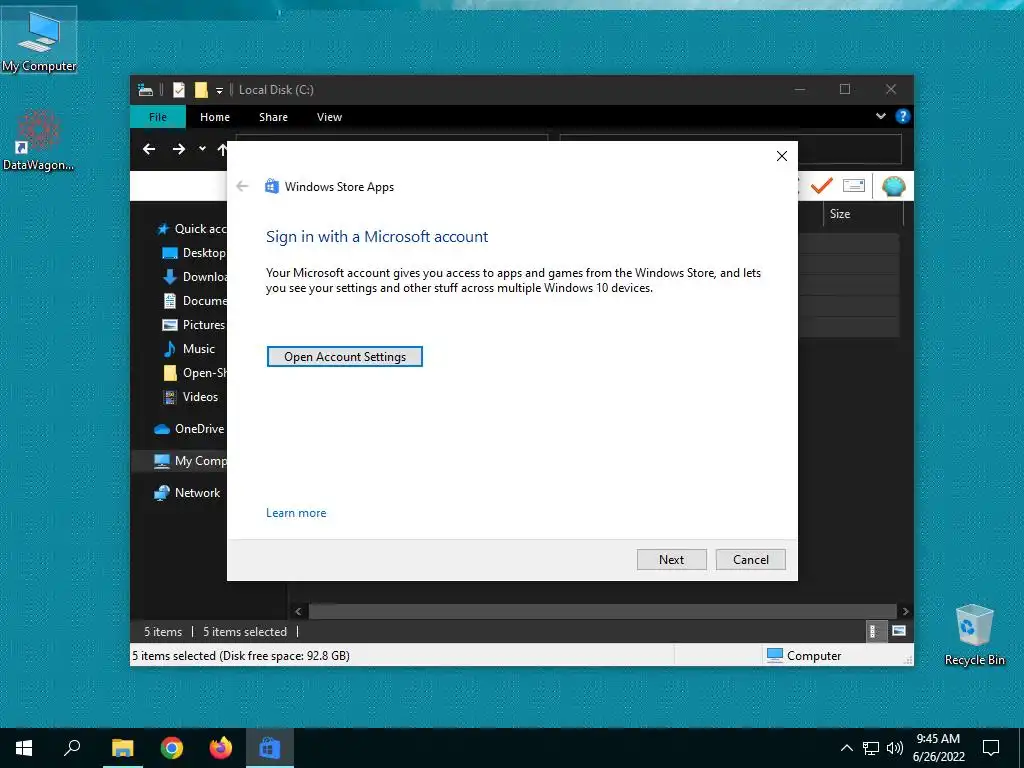This screenshot has width=1024, height=768.
Task: Go up one folder level
Action: [222, 150]
